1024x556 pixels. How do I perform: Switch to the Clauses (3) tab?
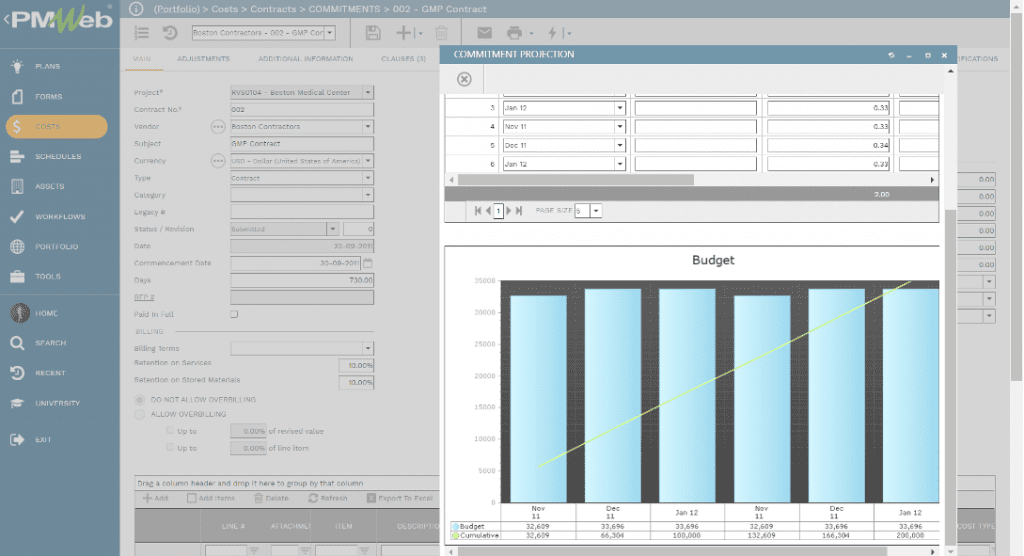(404, 59)
